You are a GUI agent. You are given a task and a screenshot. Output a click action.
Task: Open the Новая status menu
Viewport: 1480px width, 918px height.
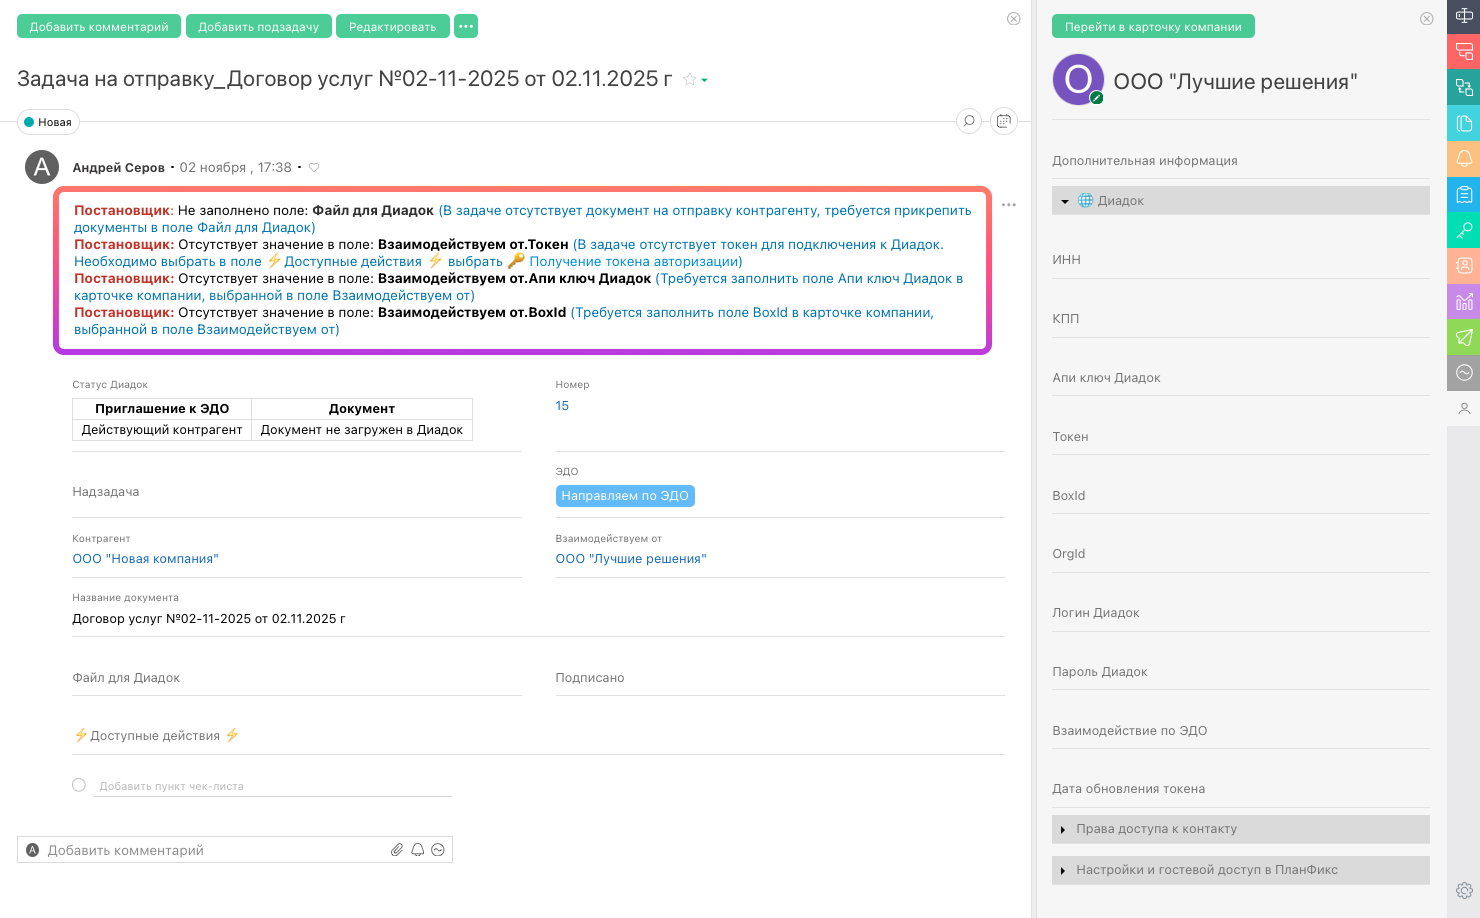tap(48, 122)
